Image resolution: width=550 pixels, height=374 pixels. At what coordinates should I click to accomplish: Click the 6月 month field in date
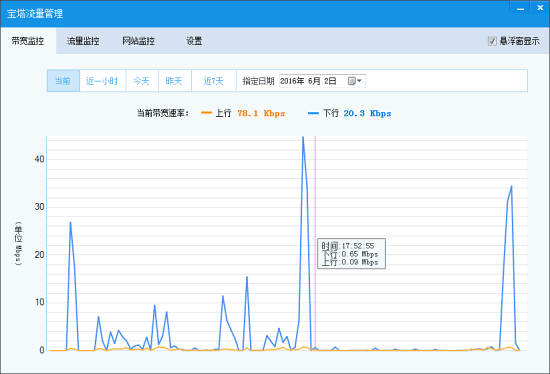coord(314,81)
